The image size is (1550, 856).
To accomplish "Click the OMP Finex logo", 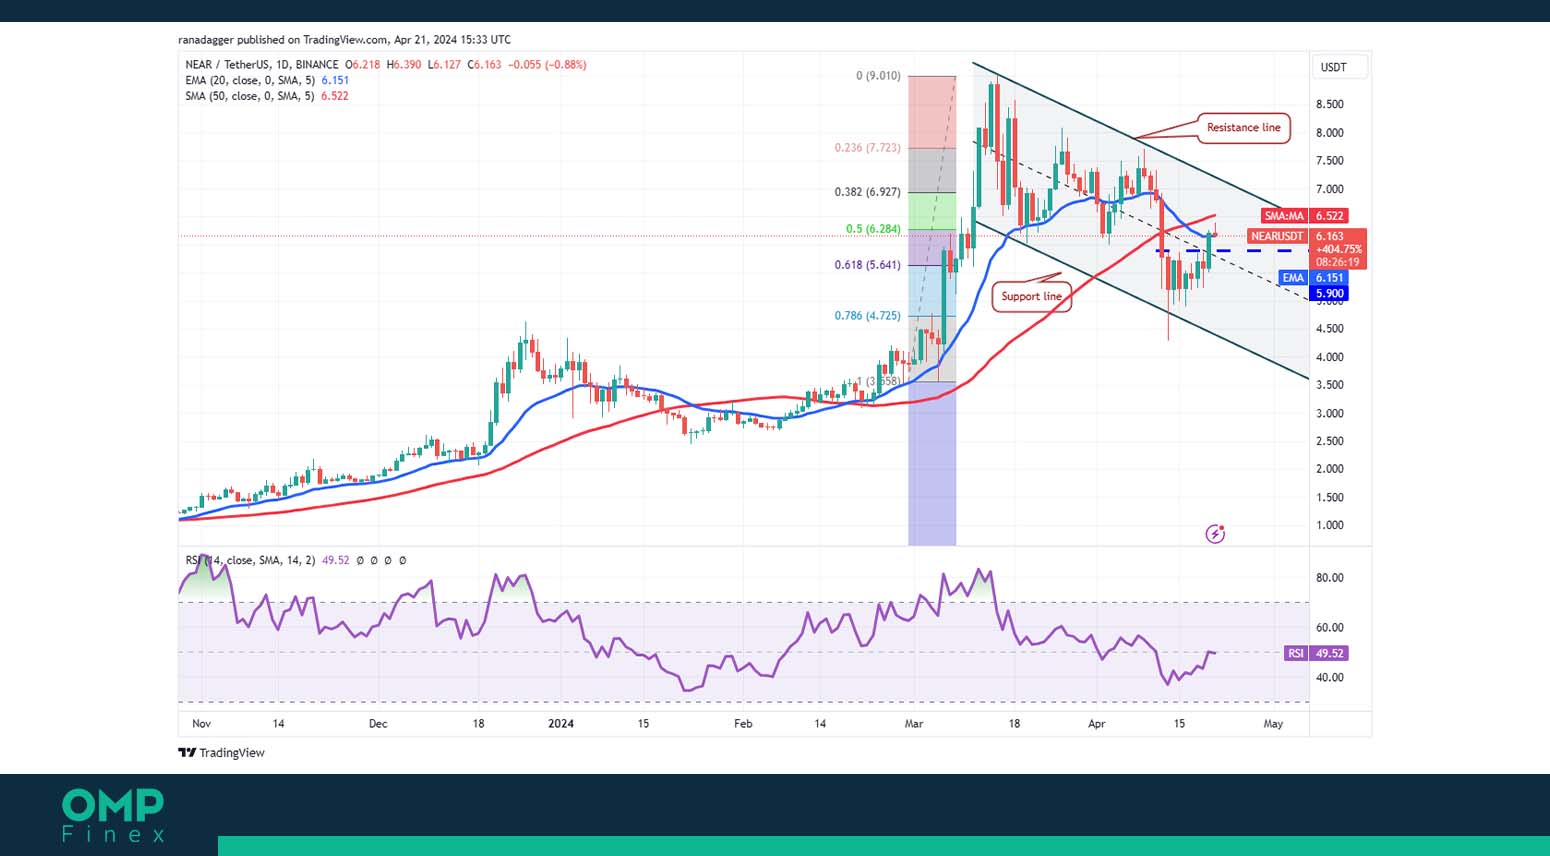I will pos(113,815).
